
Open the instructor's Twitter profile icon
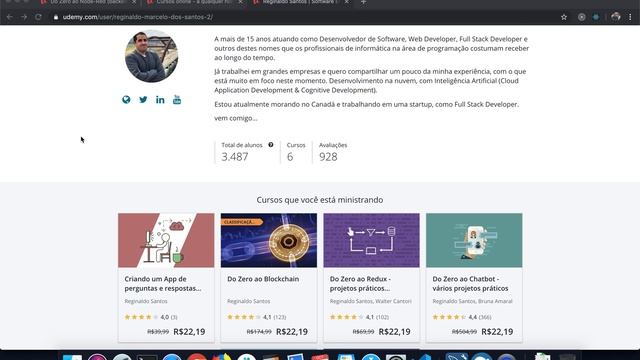pyautogui.click(x=143, y=100)
